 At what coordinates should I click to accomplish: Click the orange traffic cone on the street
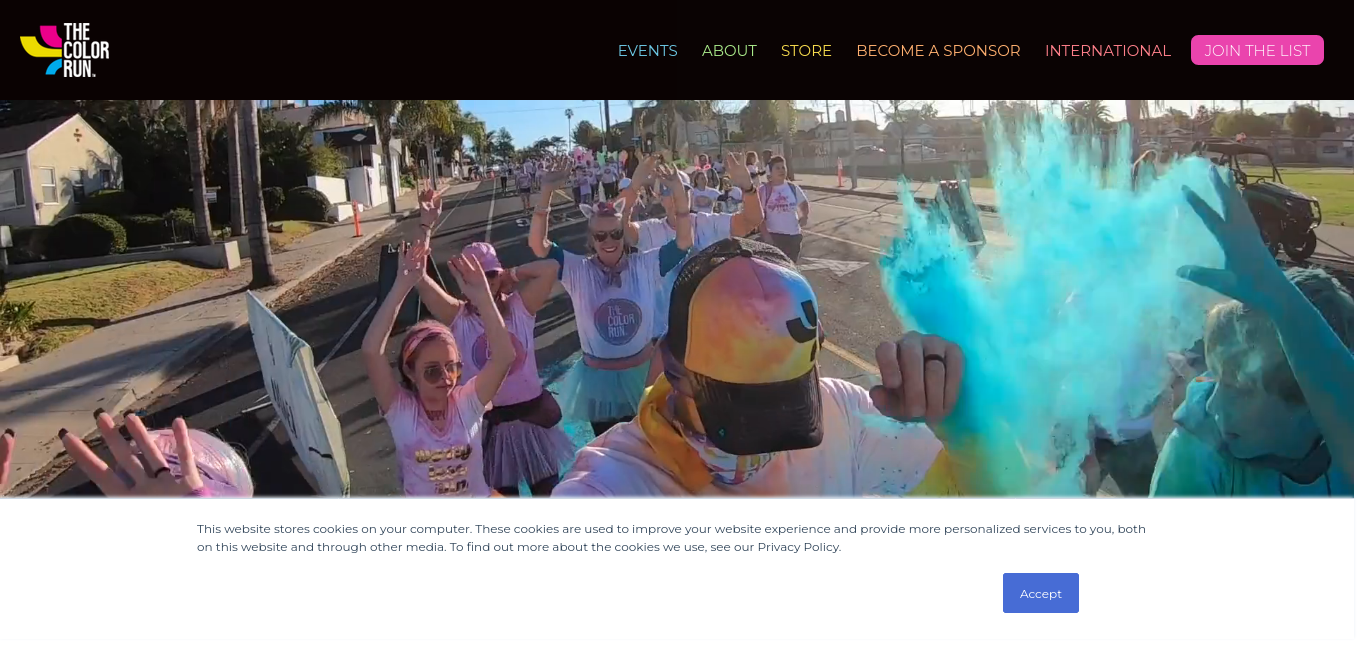click(357, 218)
